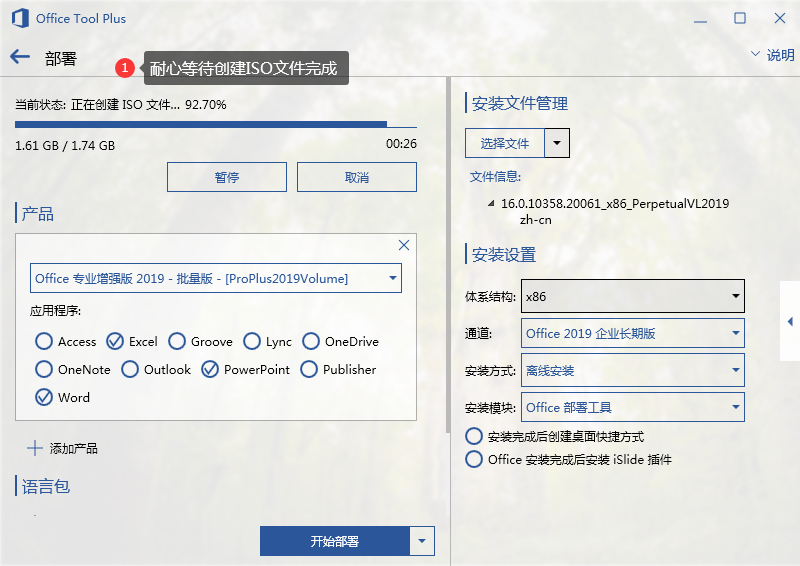The image size is (800, 566).
Task: Open the 通道 Office 2019 企业长期版 dropdown
Action: [633, 333]
